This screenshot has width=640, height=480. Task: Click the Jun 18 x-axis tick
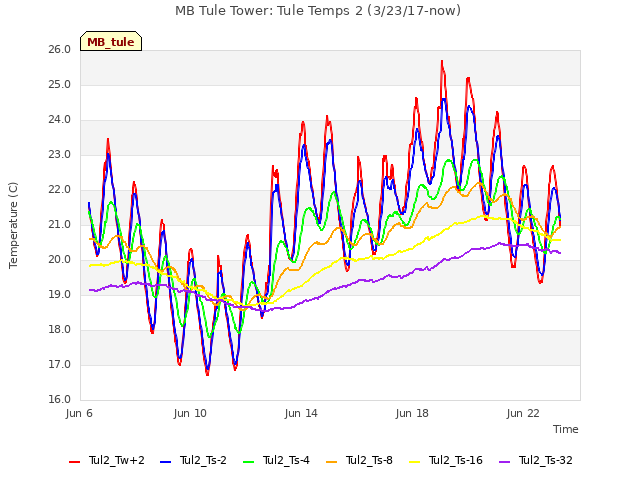click(412, 413)
